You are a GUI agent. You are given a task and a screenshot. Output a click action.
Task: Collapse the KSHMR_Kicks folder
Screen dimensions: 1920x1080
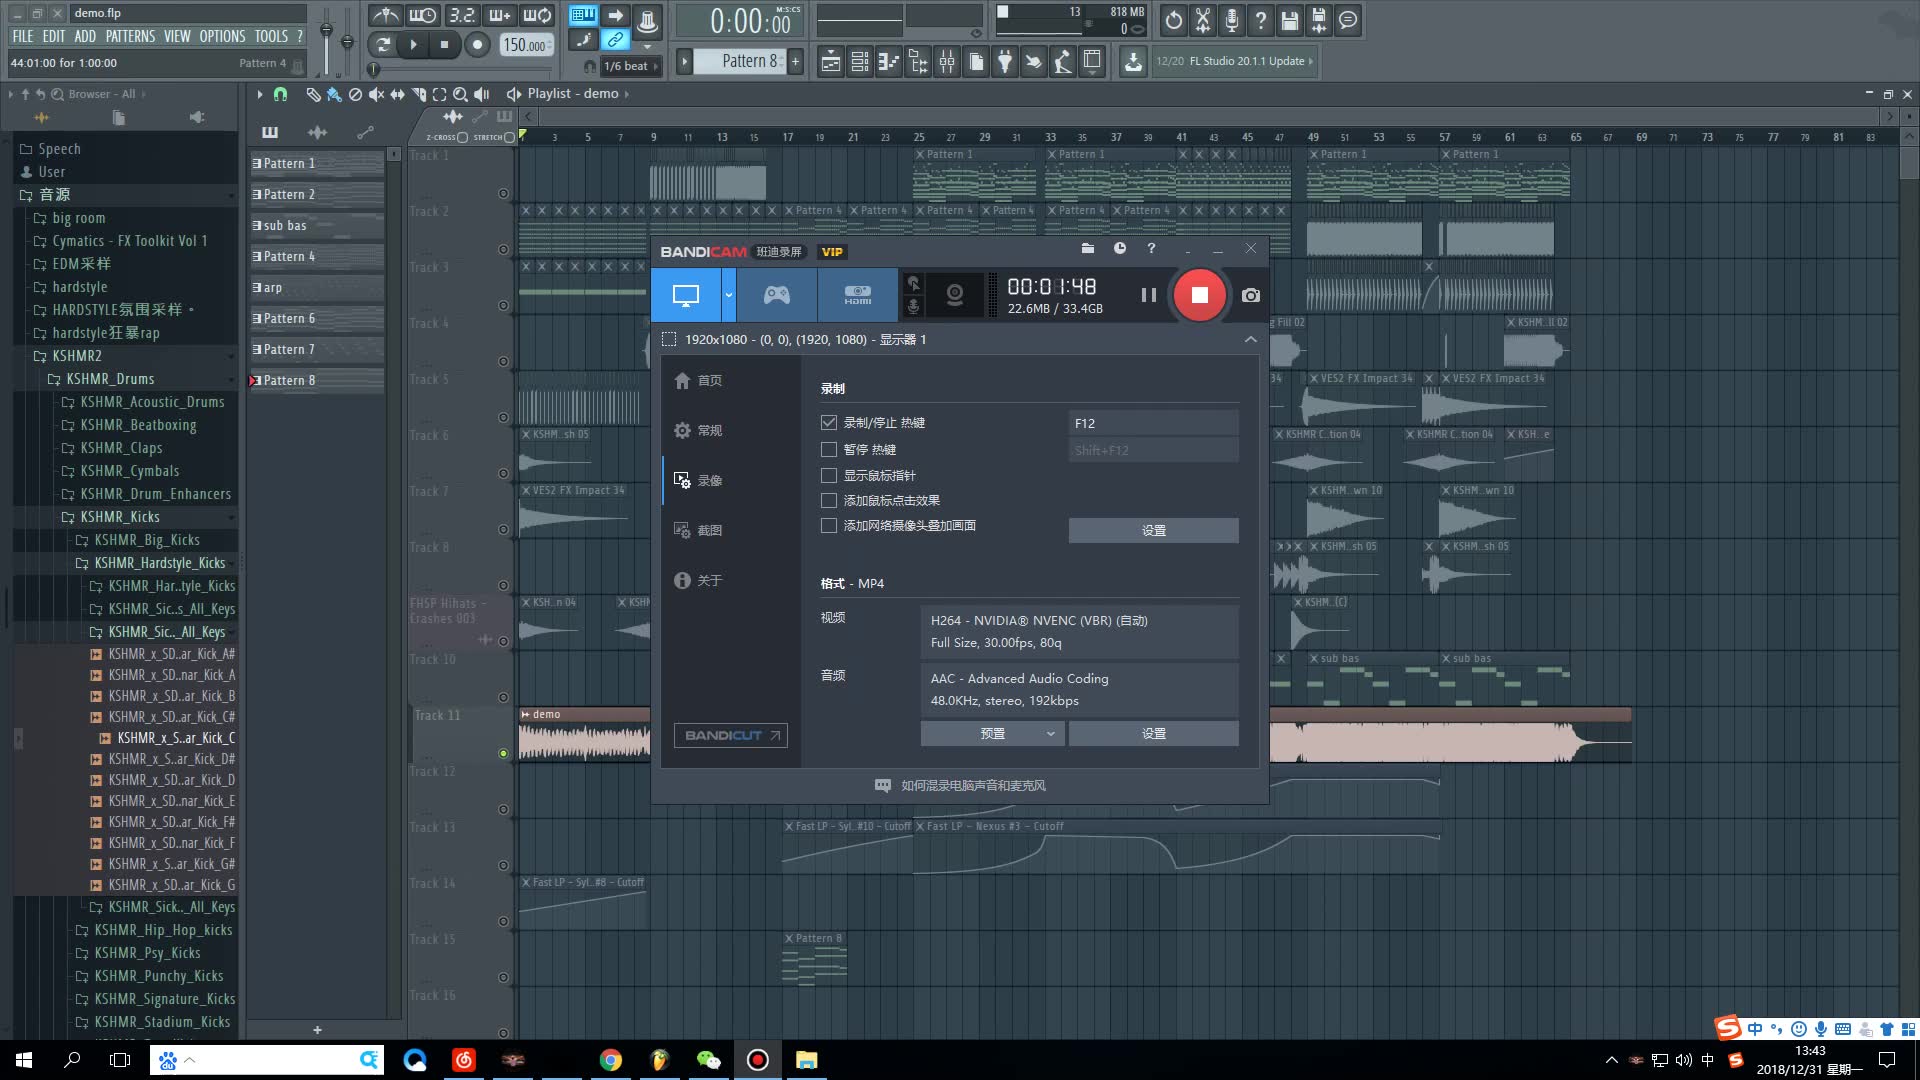coord(119,517)
